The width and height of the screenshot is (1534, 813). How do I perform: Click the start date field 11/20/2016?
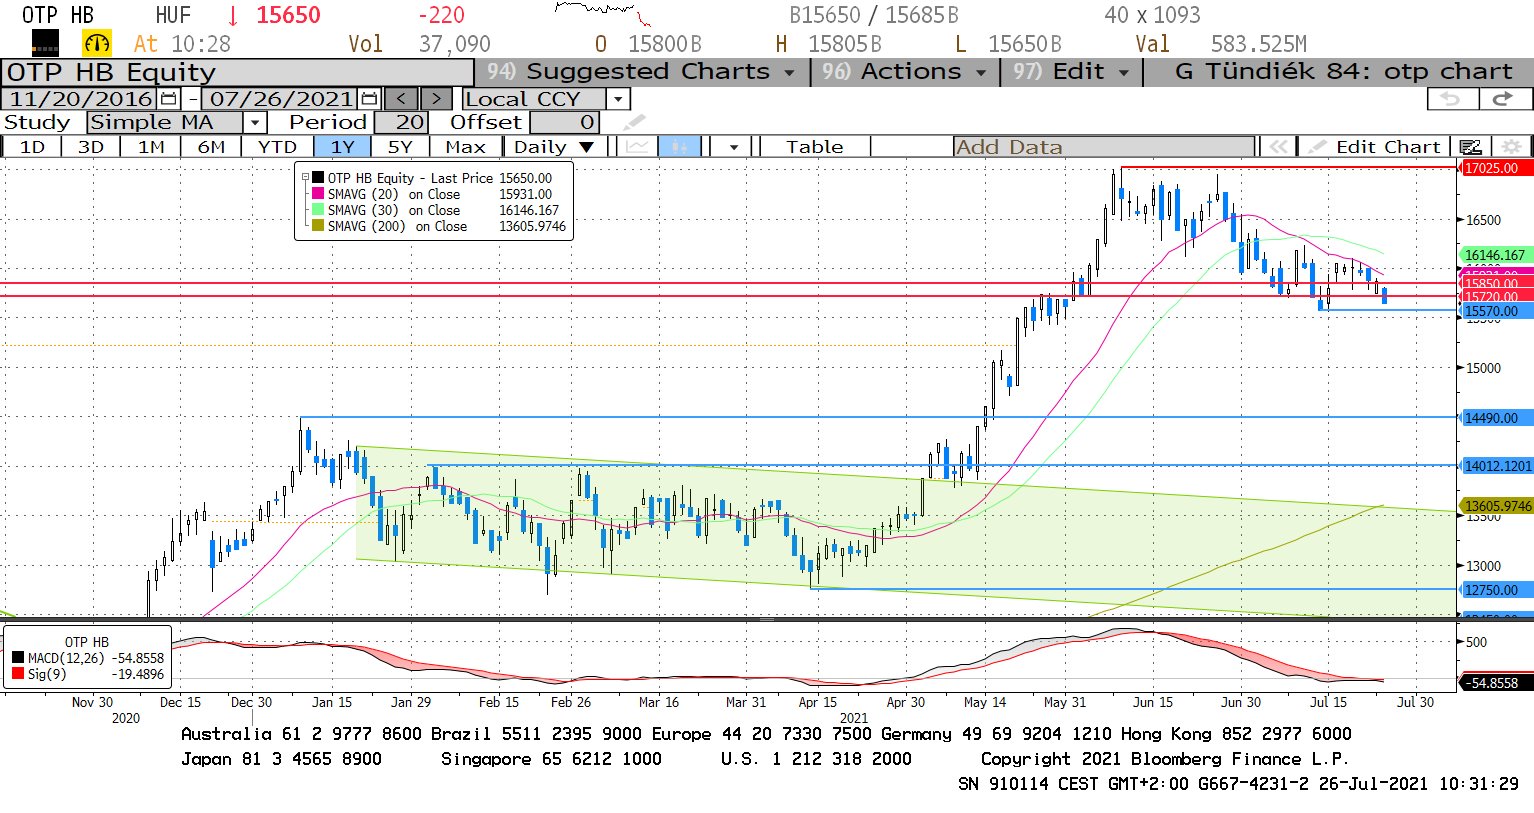click(80, 99)
